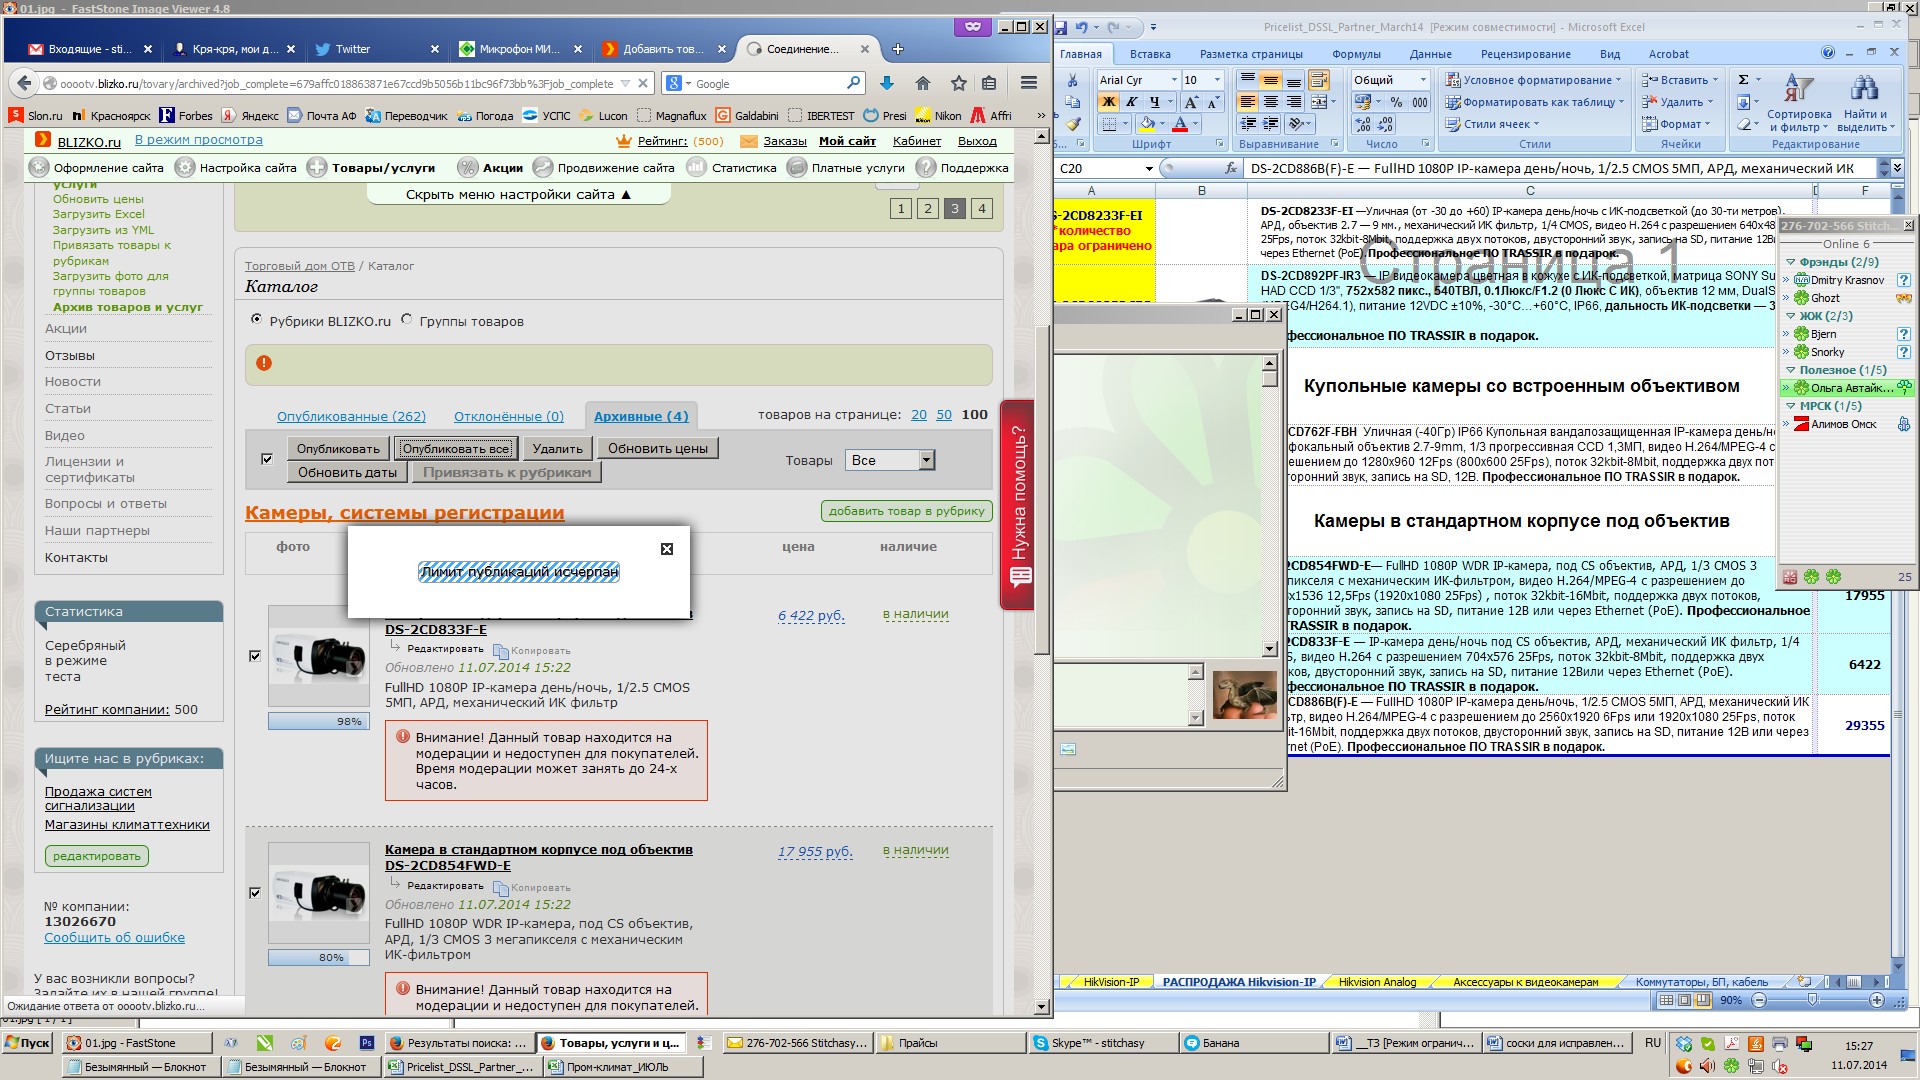The width and height of the screenshot is (1920, 1080).
Task: Open Общий number format dropdown
Action: coord(1422,80)
